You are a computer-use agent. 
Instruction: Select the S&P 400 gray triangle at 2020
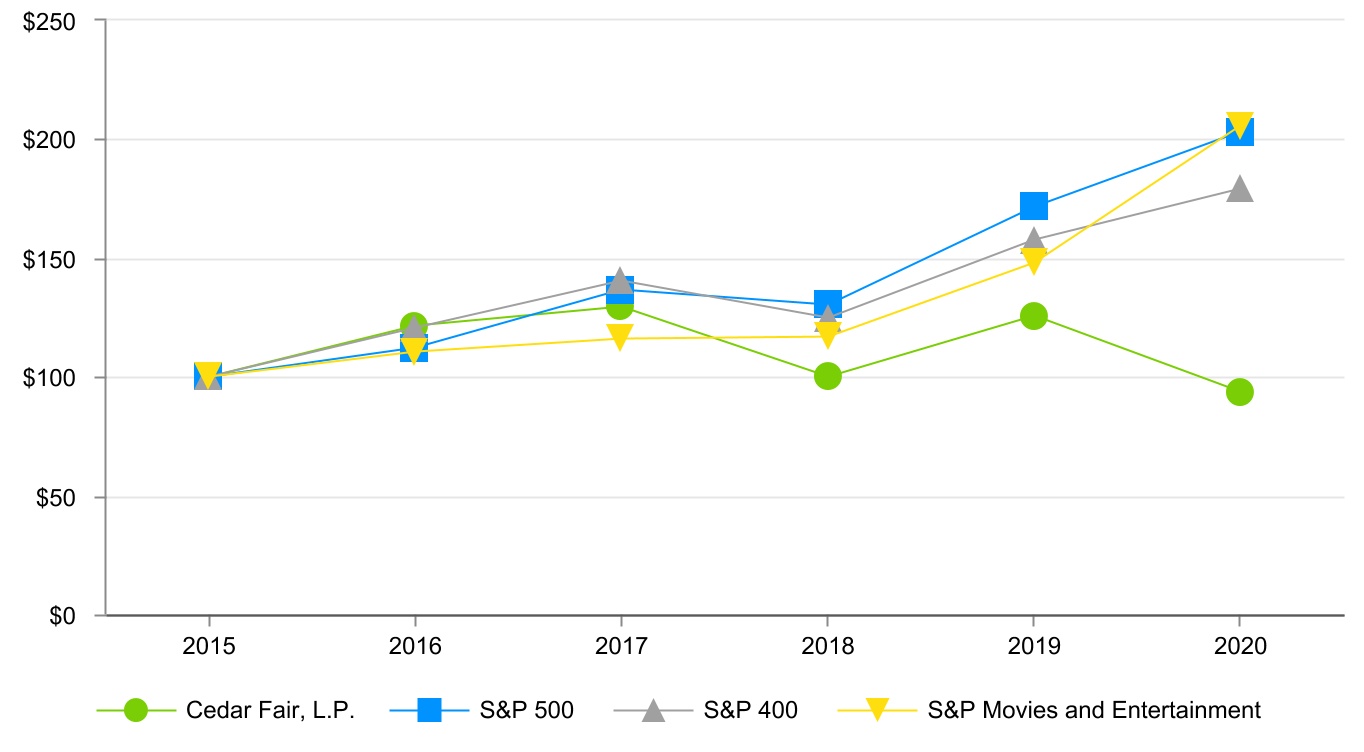pos(1239,188)
